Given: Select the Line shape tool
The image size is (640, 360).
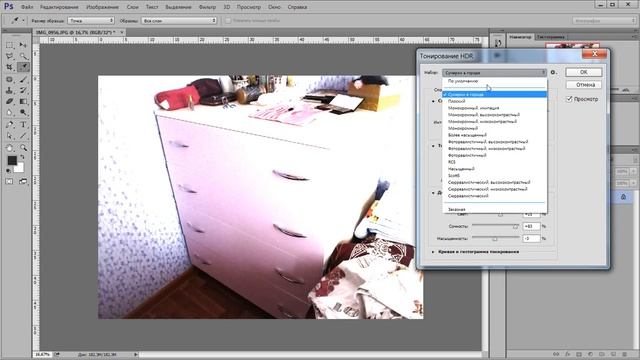Looking at the screenshot, I should tap(23, 136).
